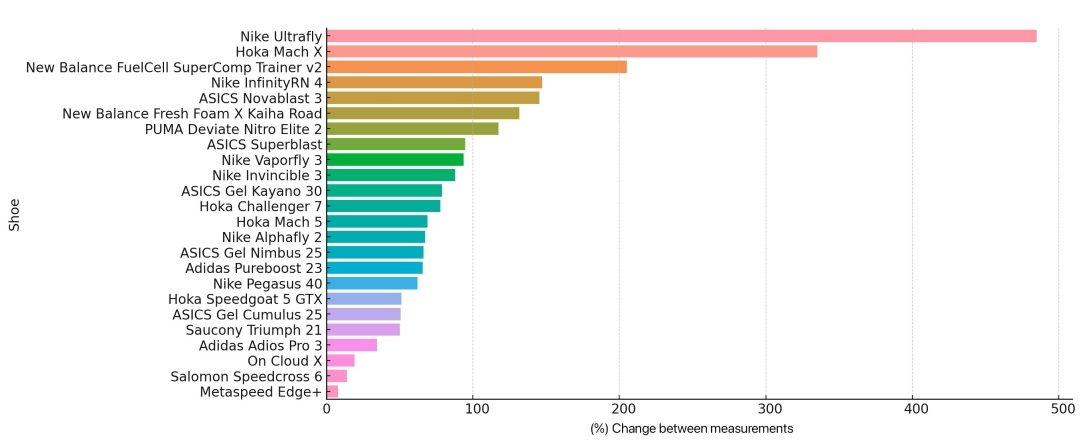The image size is (1080, 442).
Task: Click the pink Nike Ultrafly bar
Action: pos(681,36)
